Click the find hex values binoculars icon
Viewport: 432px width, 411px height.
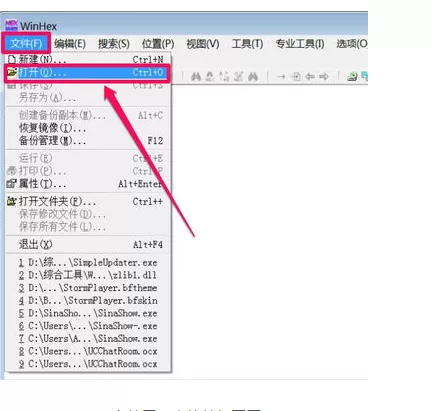[x=210, y=77]
